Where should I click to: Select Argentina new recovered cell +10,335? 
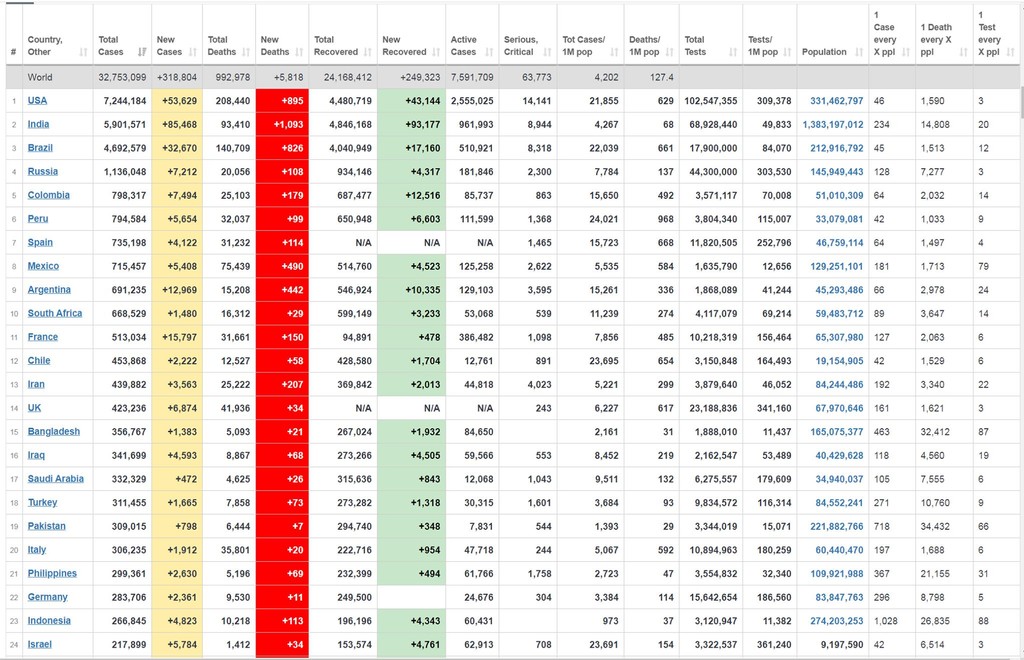click(x=411, y=289)
